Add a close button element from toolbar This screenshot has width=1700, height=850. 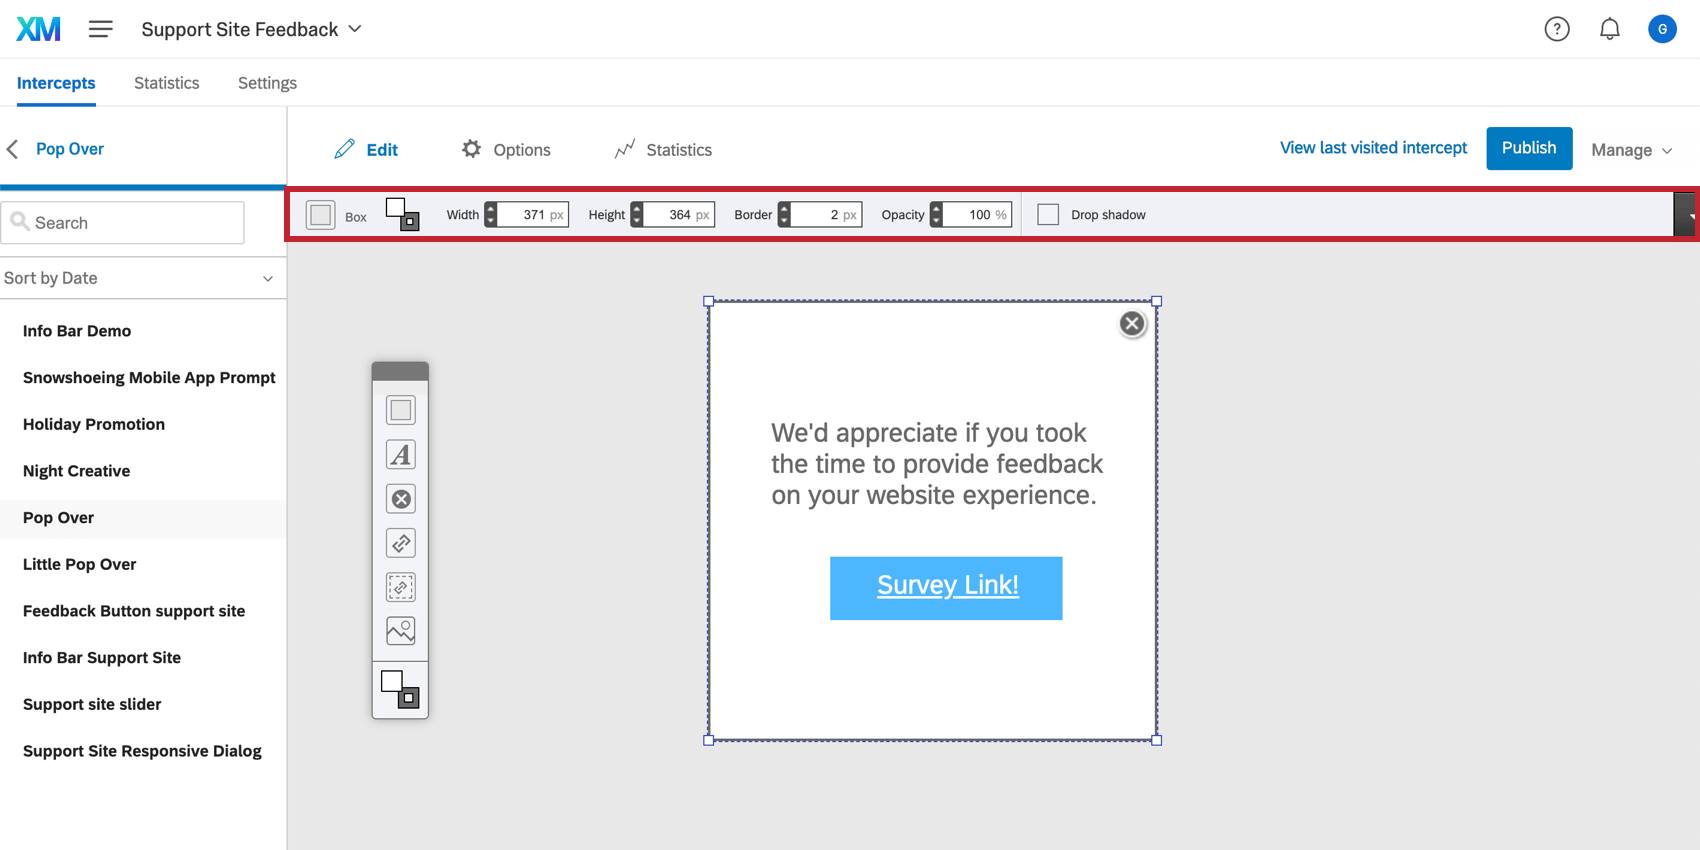401,499
